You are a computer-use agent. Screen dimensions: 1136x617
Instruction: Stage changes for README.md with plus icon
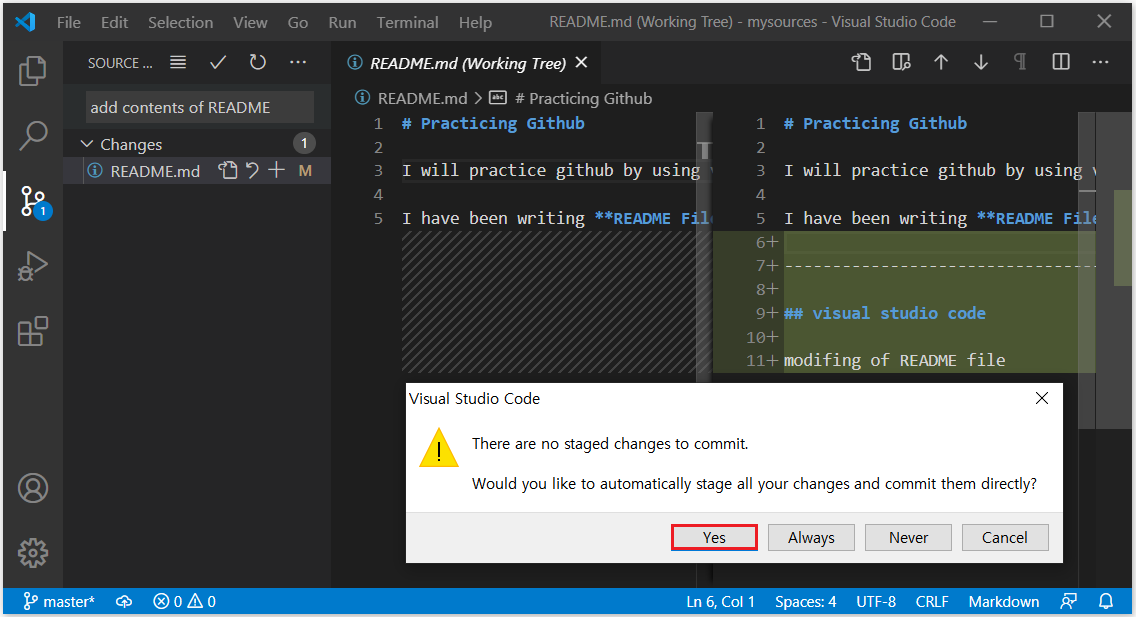[276, 170]
